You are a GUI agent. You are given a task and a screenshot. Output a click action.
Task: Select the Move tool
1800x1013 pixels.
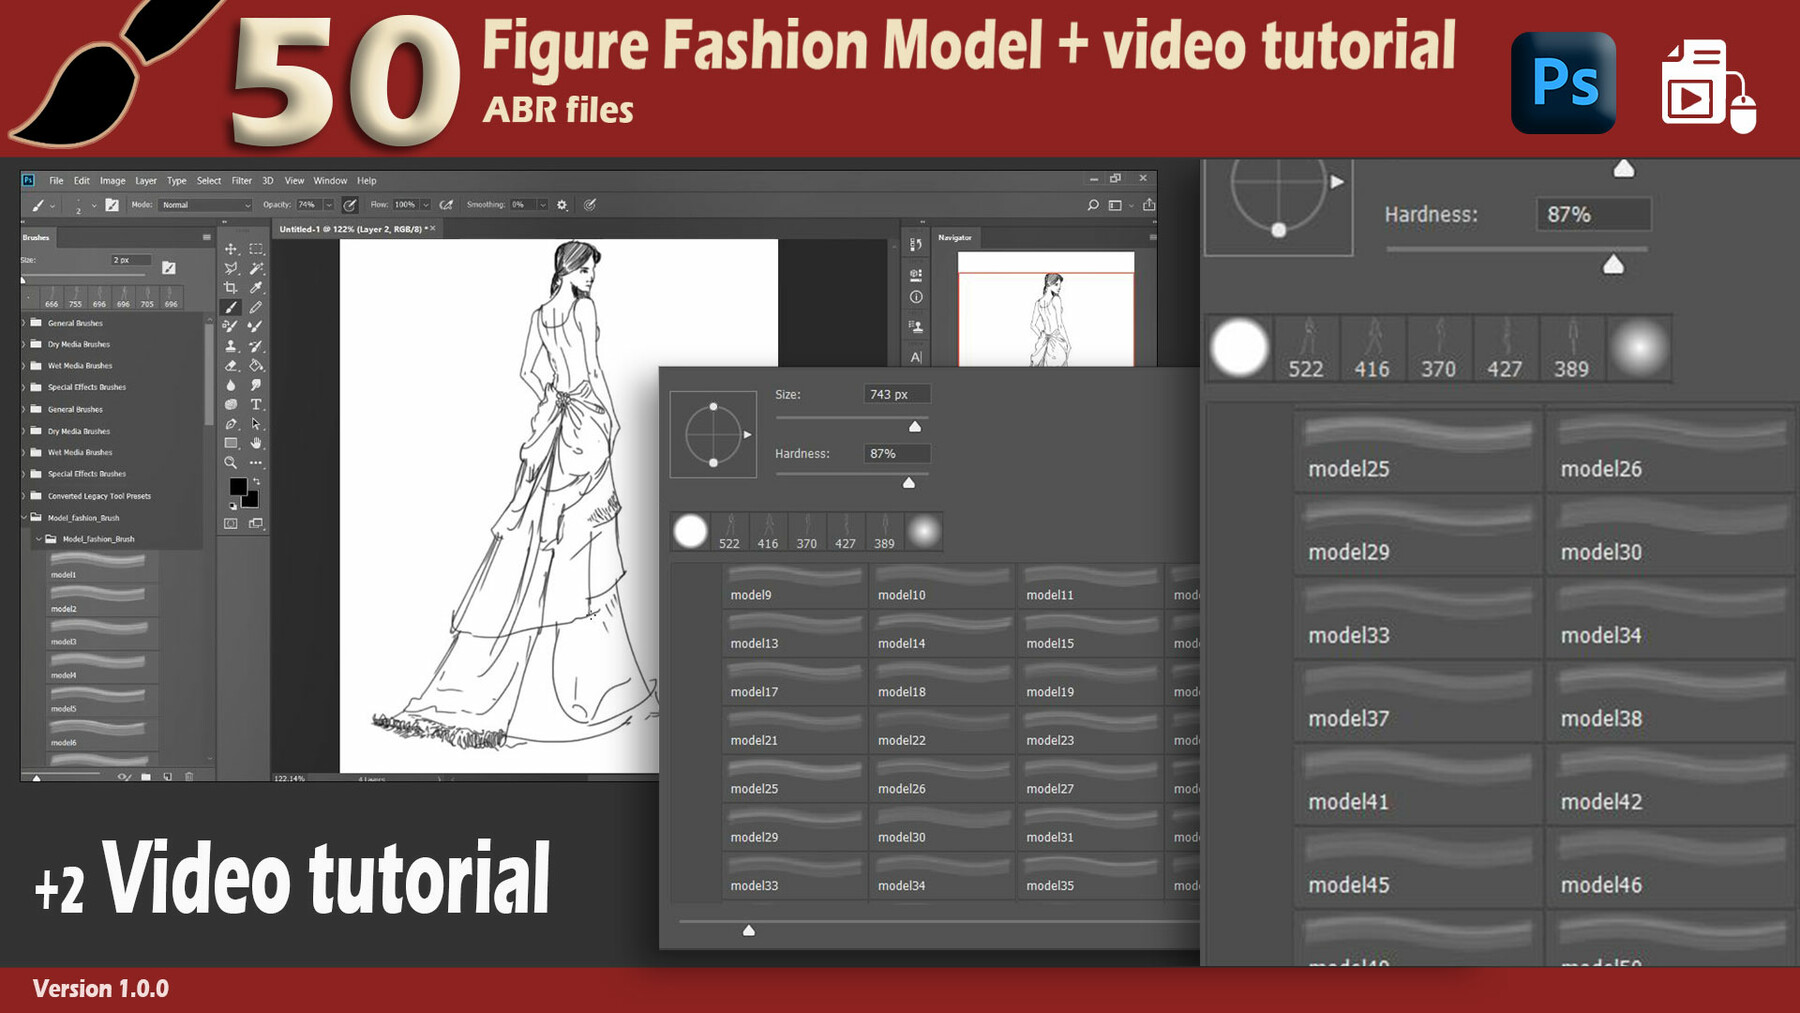[x=231, y=249]
